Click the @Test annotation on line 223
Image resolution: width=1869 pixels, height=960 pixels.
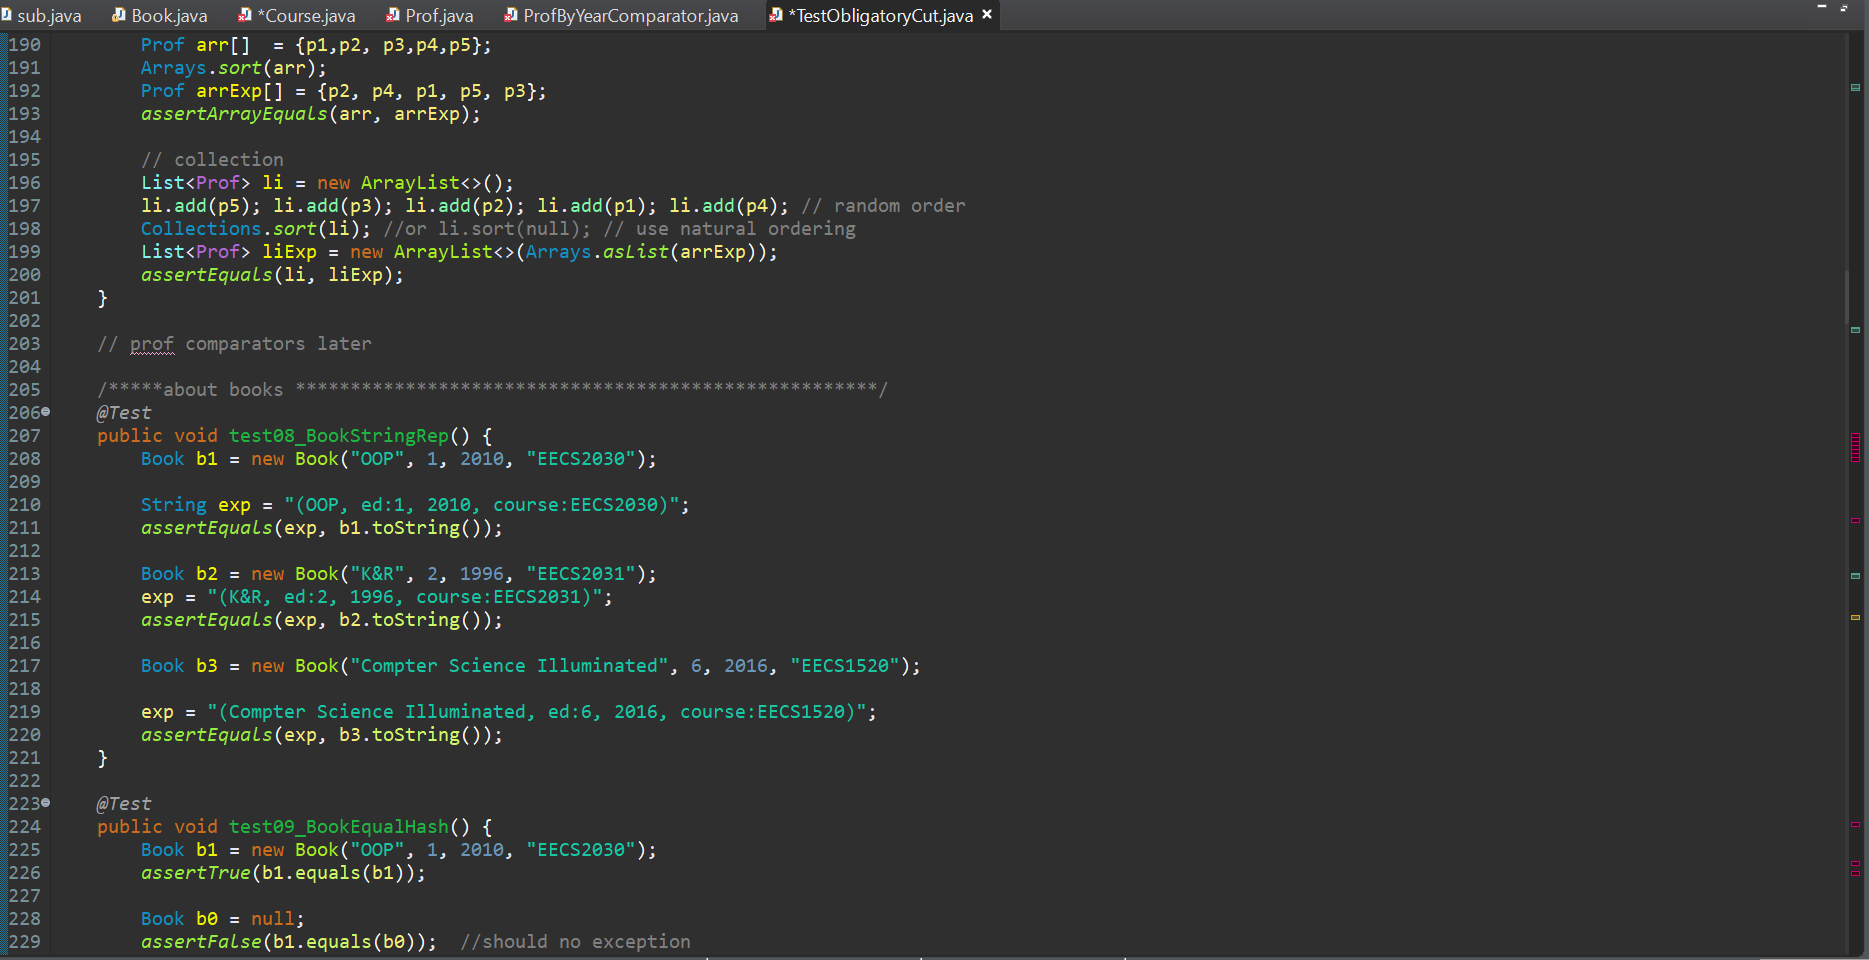[x=124, y=804]
